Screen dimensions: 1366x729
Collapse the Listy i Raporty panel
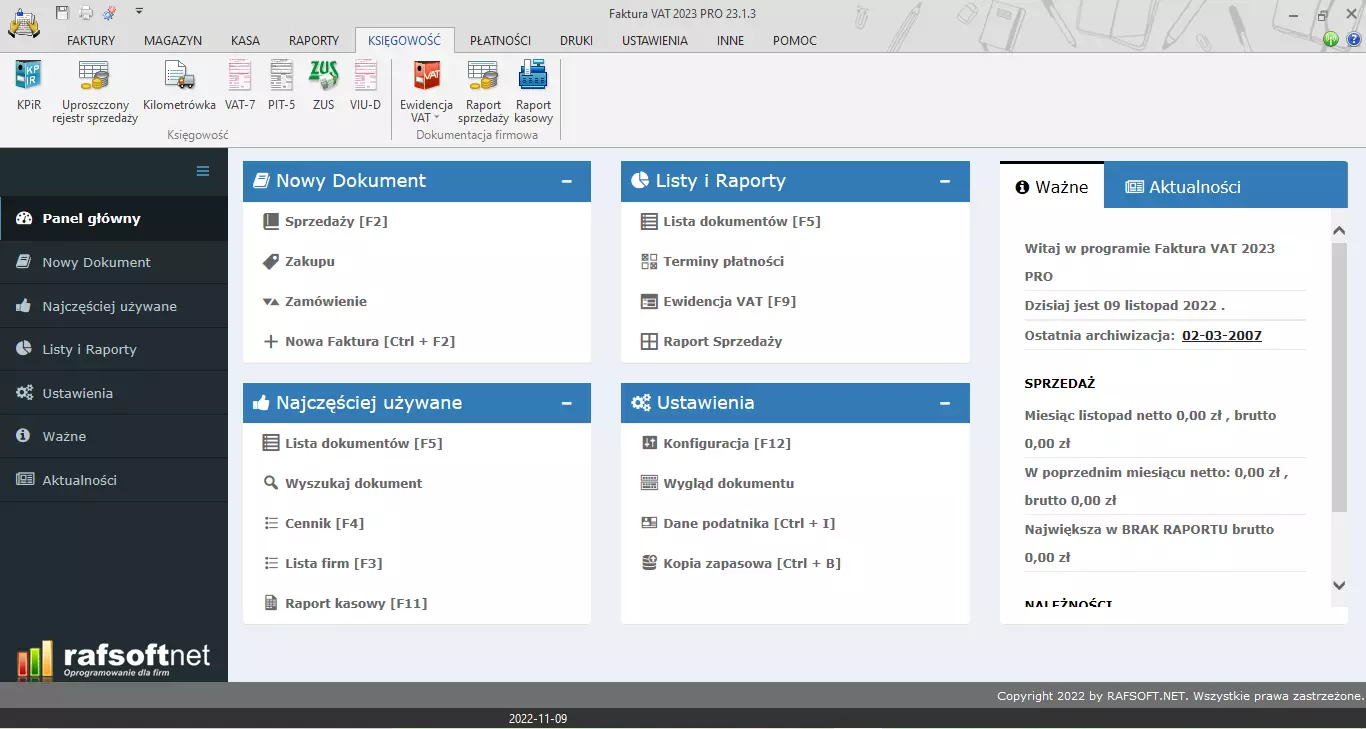(944, 181)
